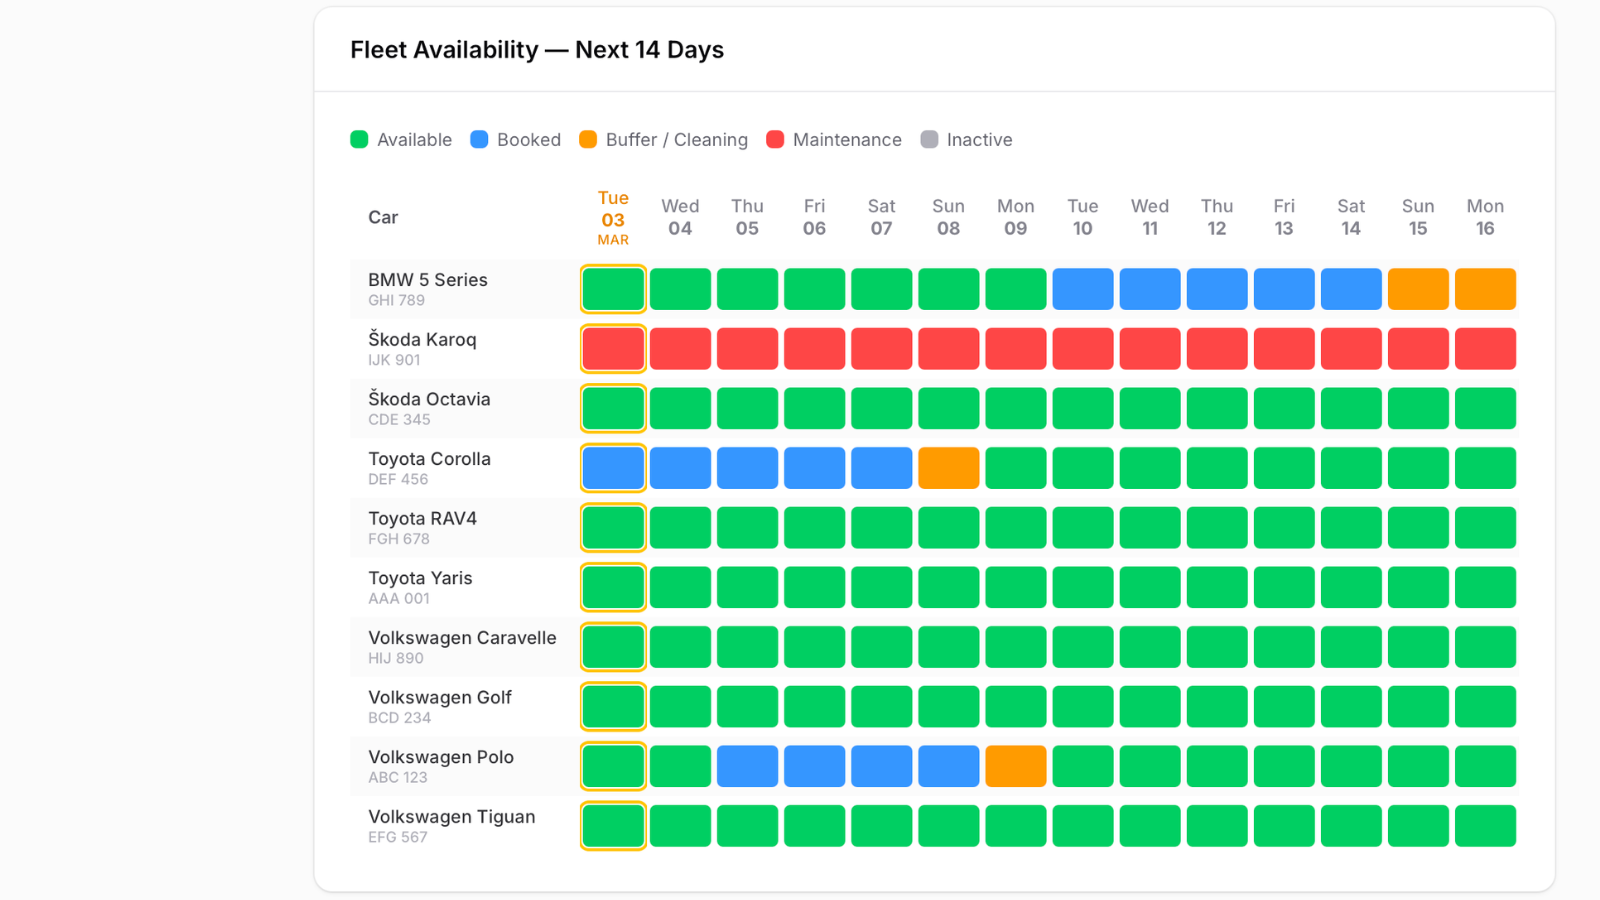
Task: Select the Tue 03 MAR column header
Action: click(613, 218)
